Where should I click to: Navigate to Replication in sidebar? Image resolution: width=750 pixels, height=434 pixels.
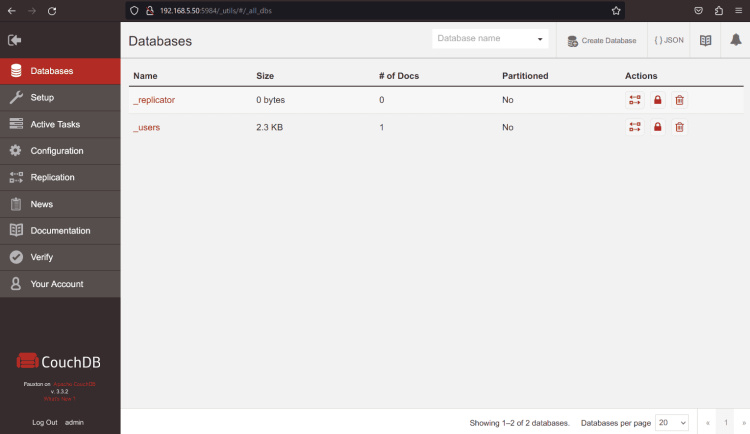click(x=52, y=177)
